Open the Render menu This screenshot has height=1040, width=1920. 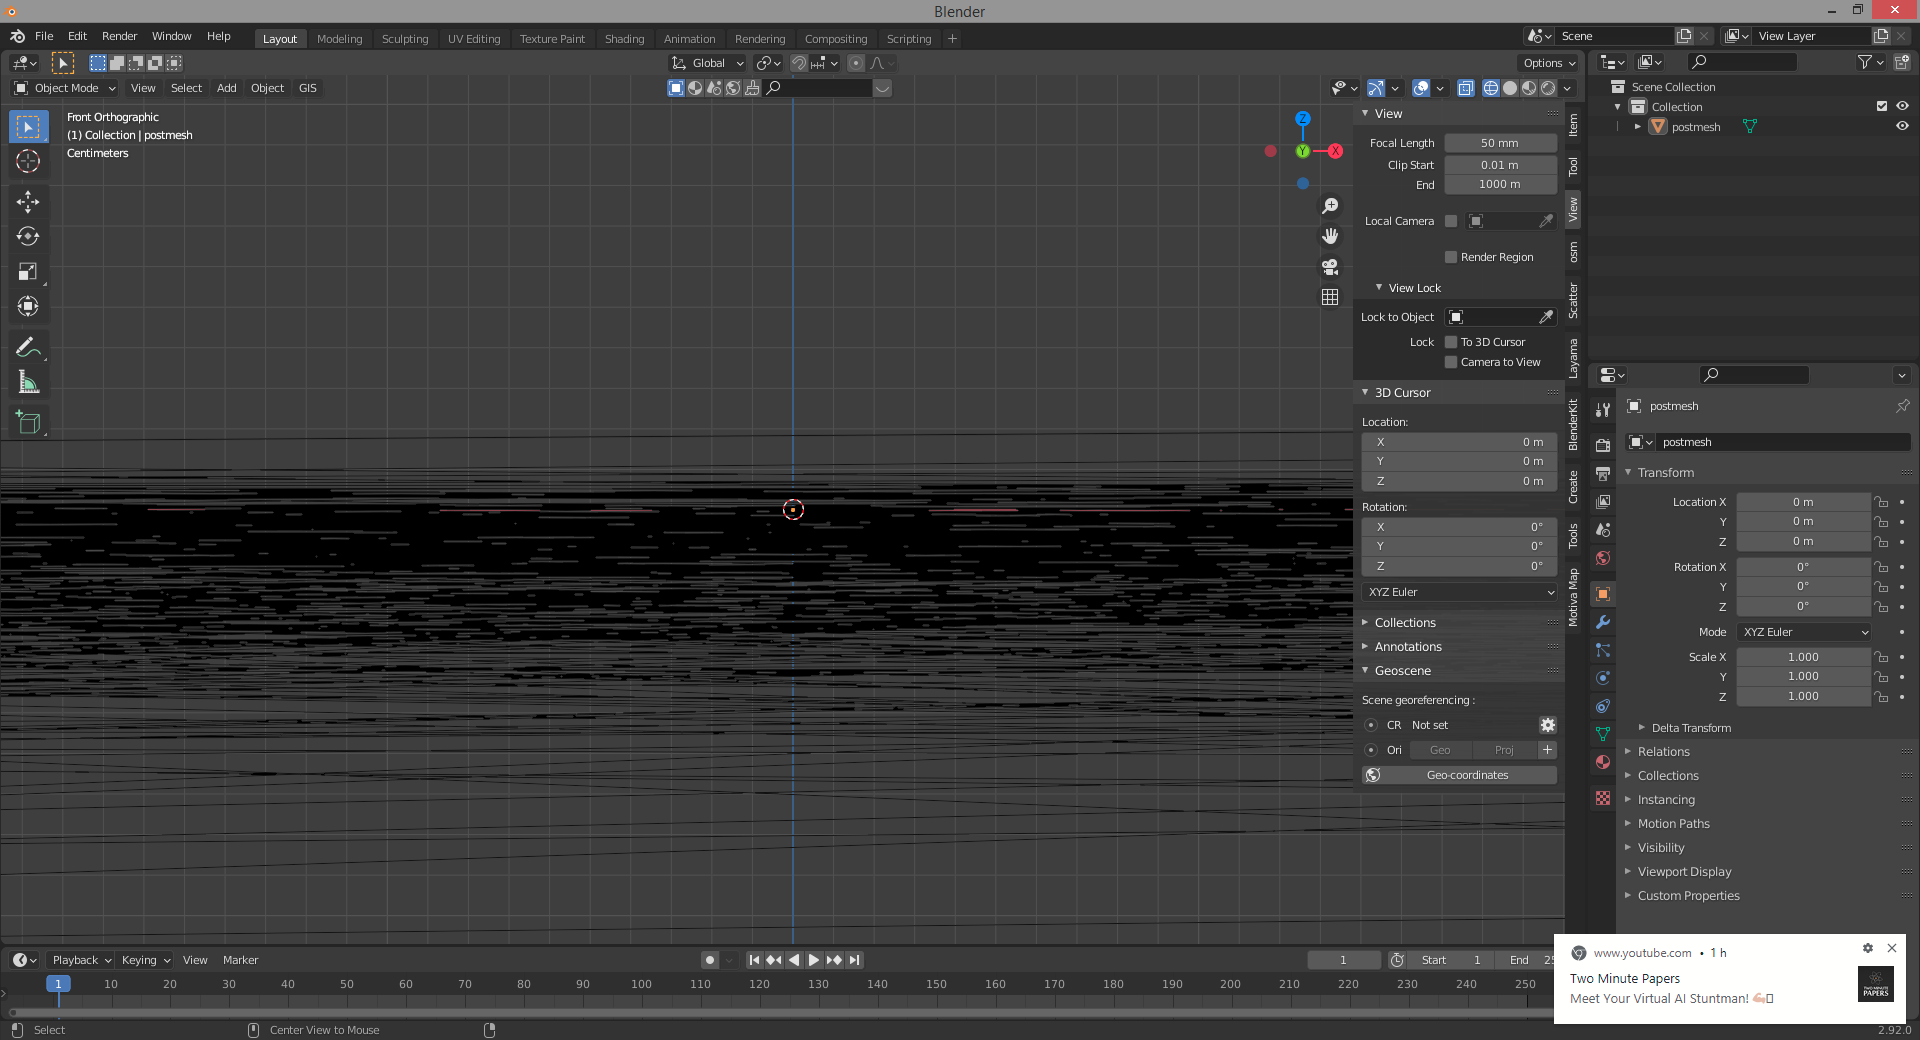119,36
